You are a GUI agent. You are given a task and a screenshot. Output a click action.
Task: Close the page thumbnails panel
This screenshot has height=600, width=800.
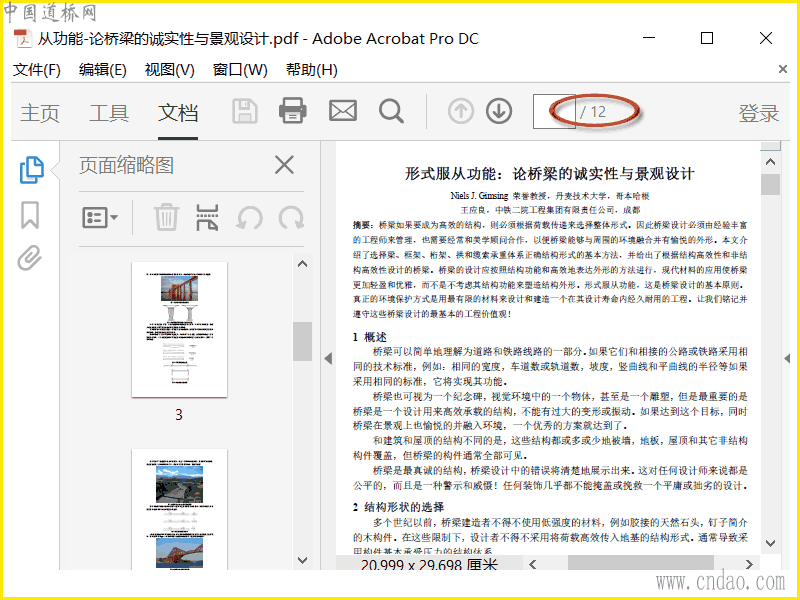click(x=284, y=165)
